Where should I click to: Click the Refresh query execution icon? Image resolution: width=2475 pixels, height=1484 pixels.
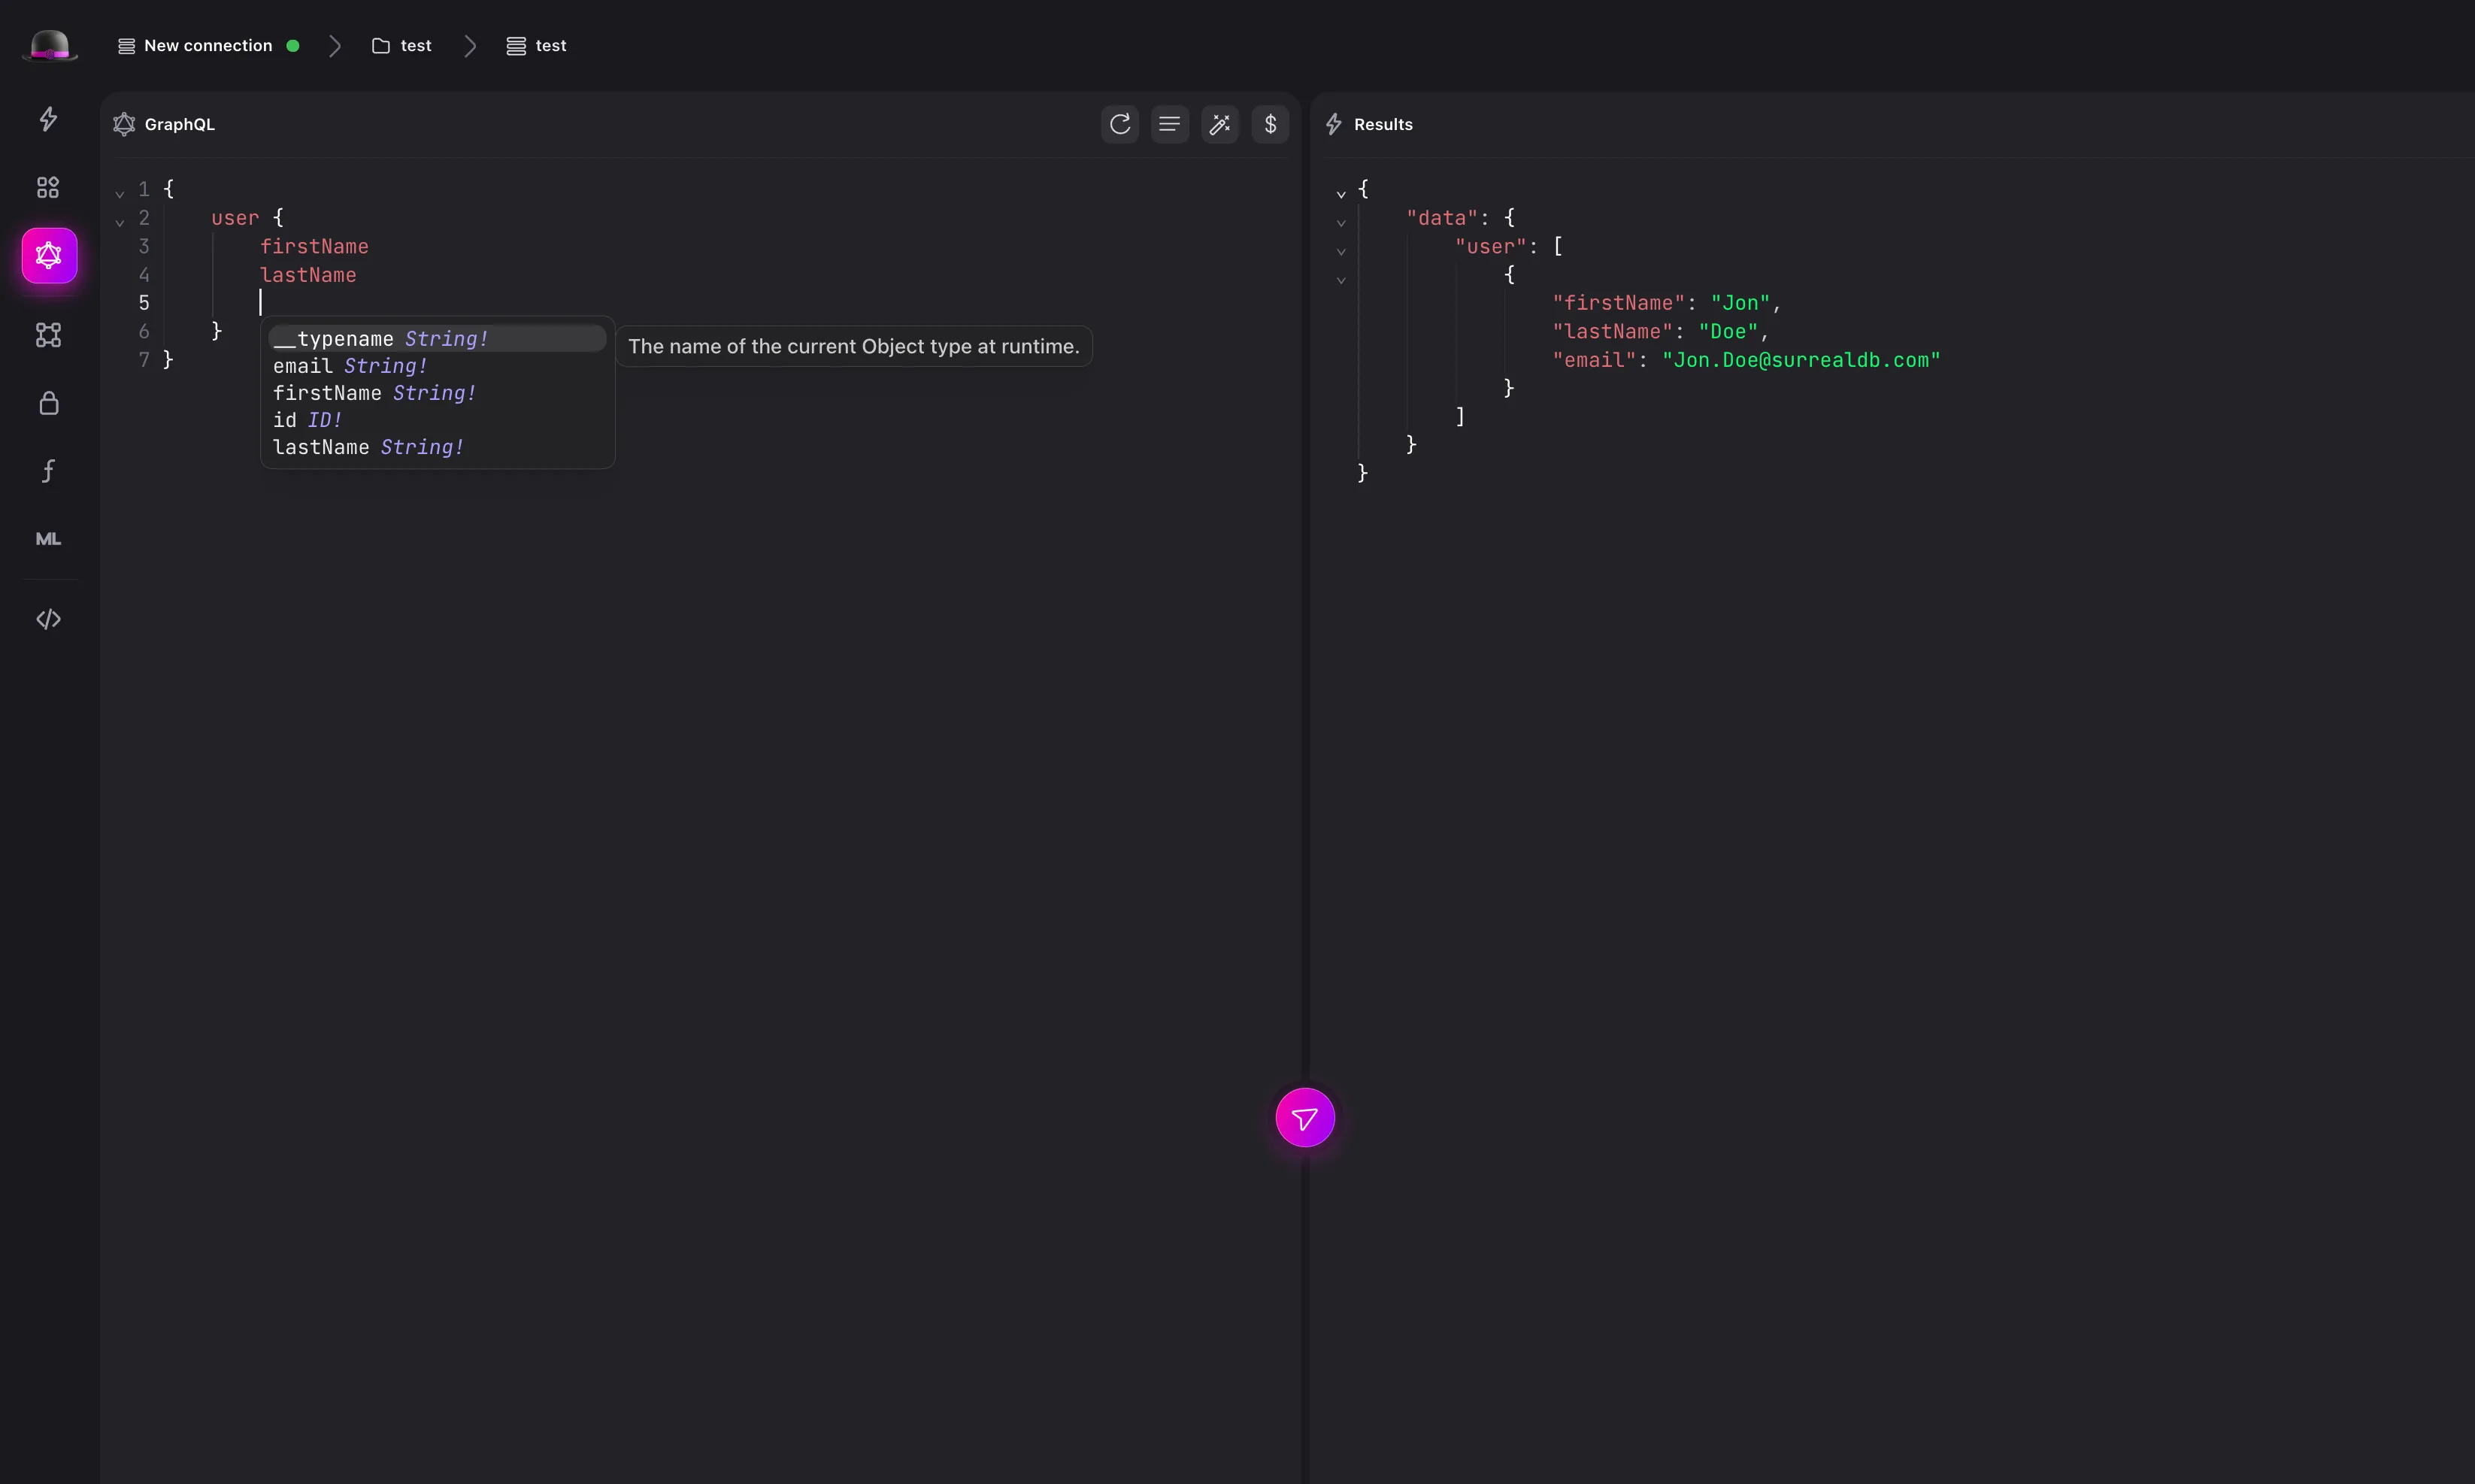[1120, 123]
